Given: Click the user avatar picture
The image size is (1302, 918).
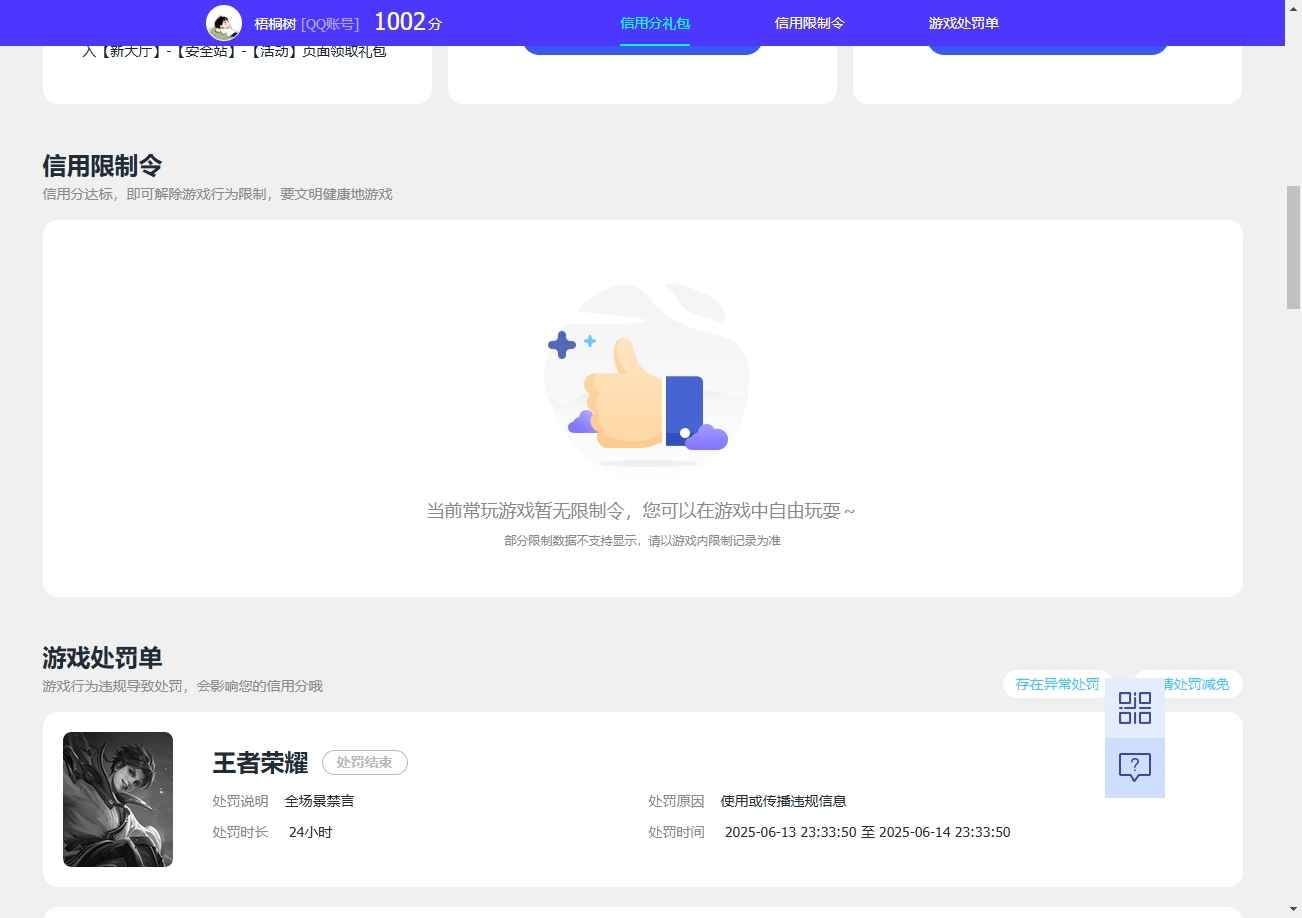Looking at the screenshot, I should 224,22.
